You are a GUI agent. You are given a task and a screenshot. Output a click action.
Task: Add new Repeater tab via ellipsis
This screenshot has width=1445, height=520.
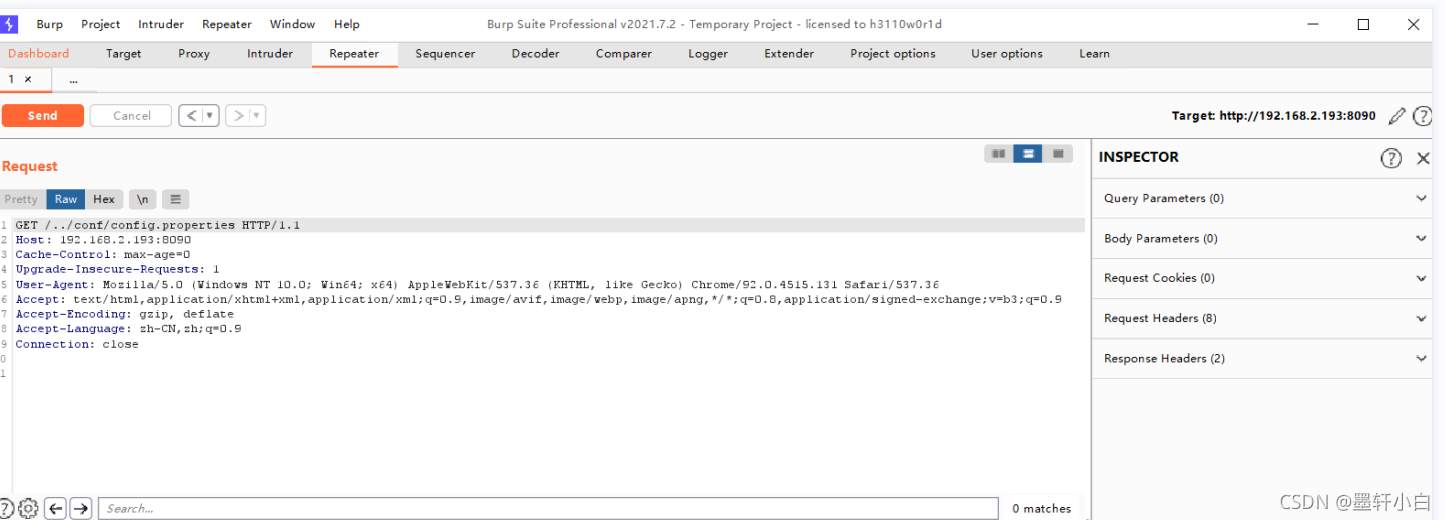coord(73,79)
